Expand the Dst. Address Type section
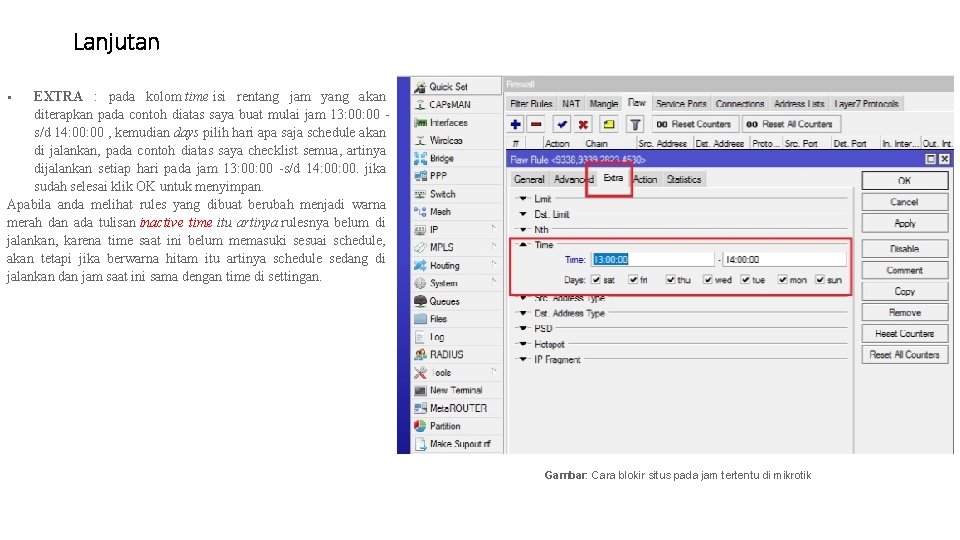960x540 pixels. (523, 313)
